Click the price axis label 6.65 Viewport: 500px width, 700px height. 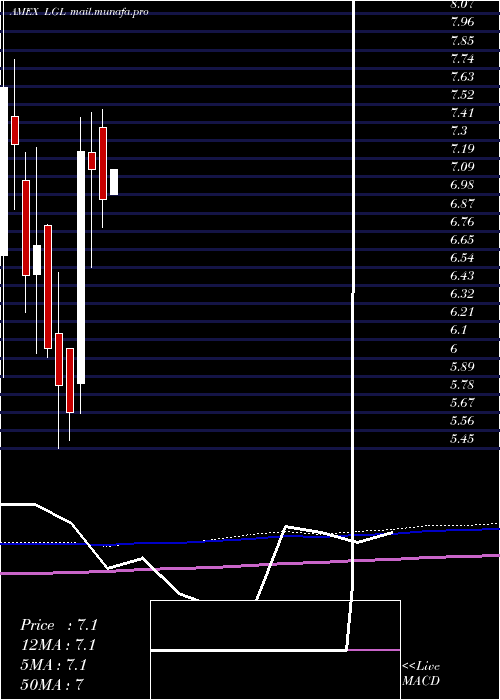coord(462,240)
